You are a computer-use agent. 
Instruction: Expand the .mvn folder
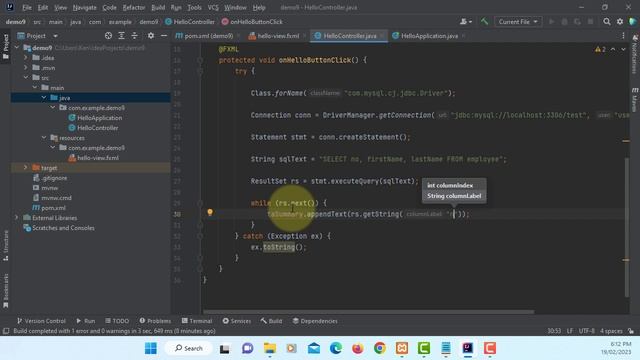click(x=26, y=68)
